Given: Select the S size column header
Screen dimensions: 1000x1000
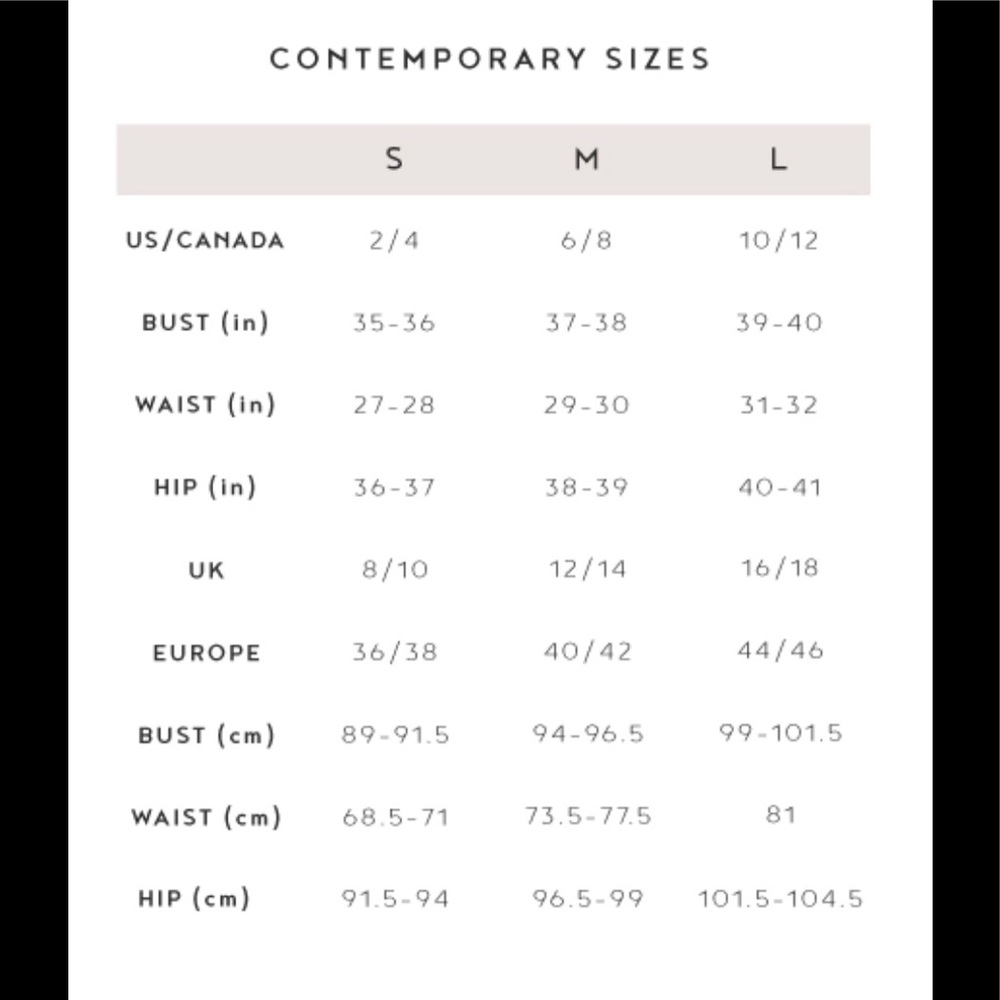Looking at the screenshot, I should (395, 159).
